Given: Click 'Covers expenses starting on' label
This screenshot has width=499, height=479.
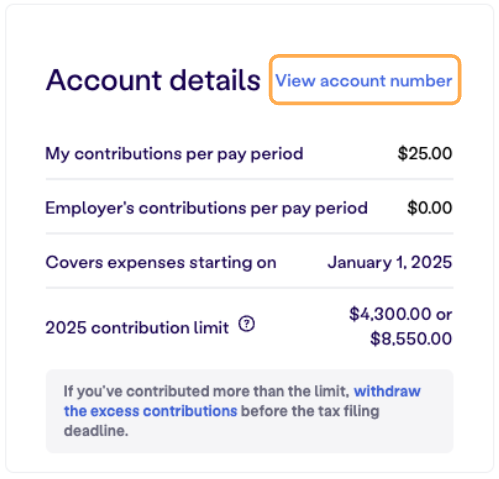Looking at the screenshot, I should tap(161, 263).
